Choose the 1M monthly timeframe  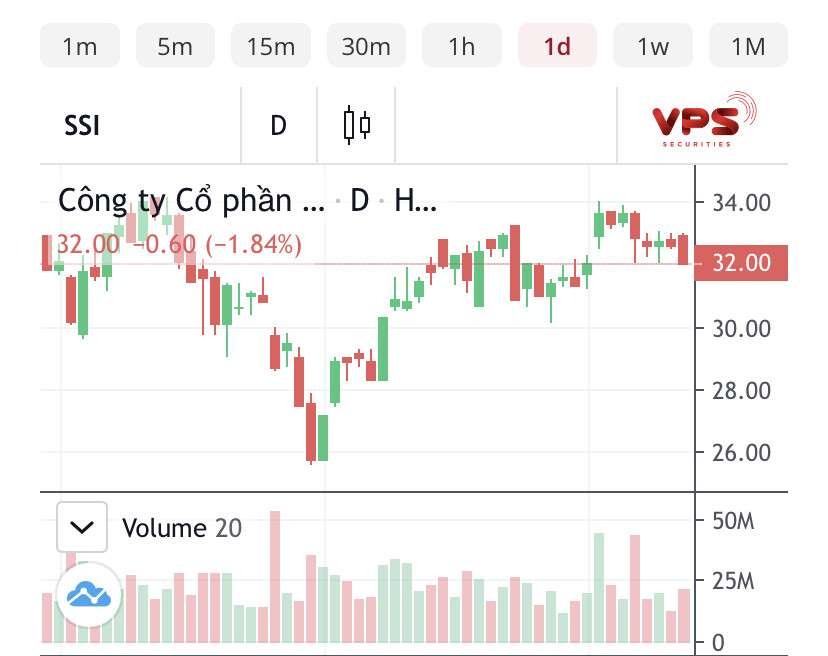point(748,46)
